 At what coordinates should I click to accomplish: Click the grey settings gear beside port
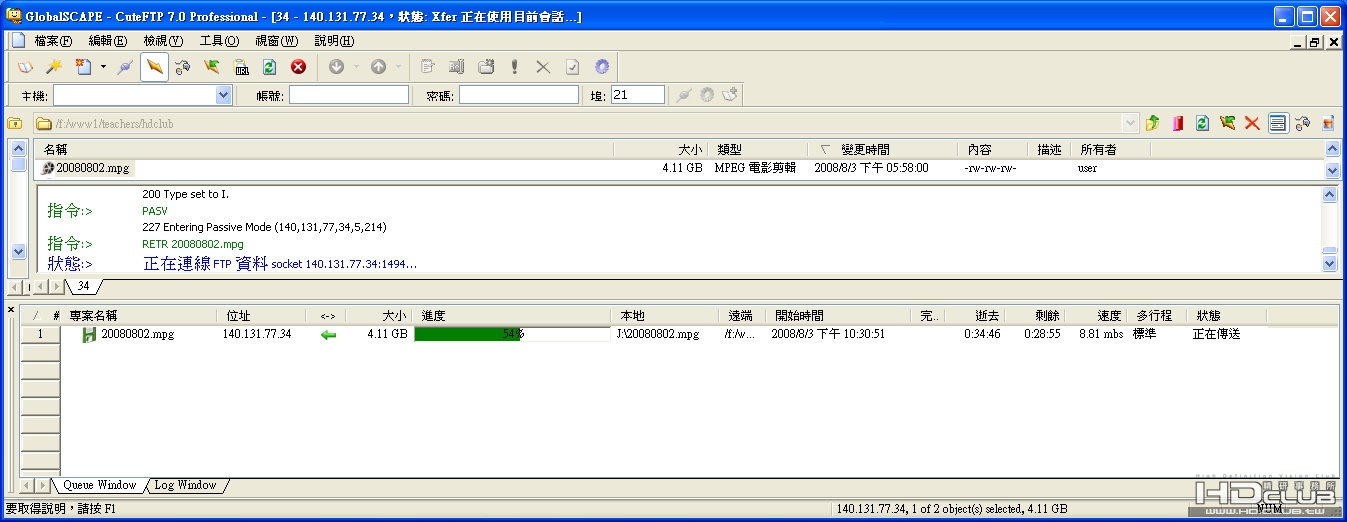(707, 95)
